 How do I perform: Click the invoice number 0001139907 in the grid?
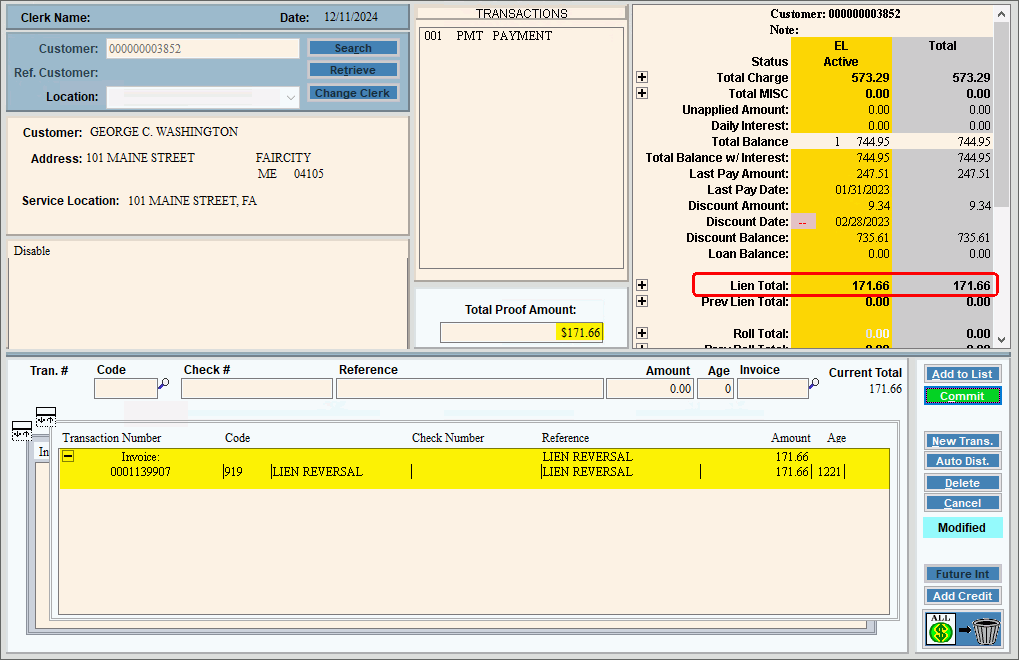[x=140, y=472]
